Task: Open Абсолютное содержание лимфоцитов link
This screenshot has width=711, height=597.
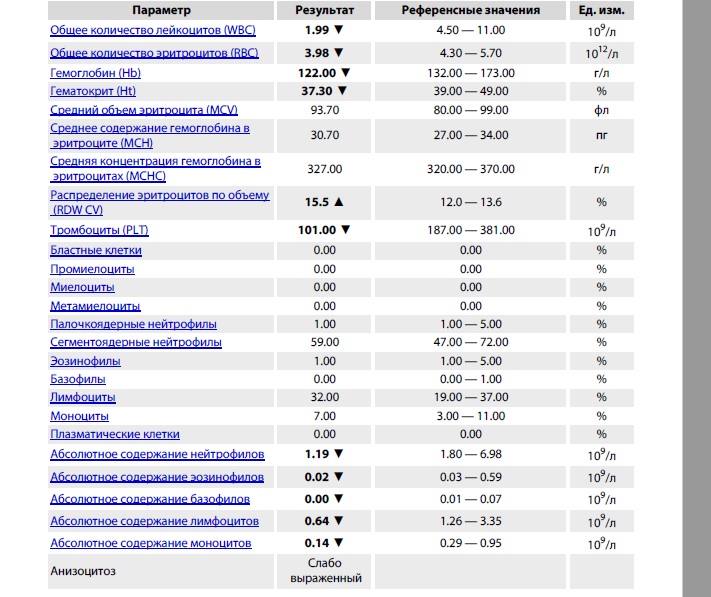Action: click(x=154, y=521)
